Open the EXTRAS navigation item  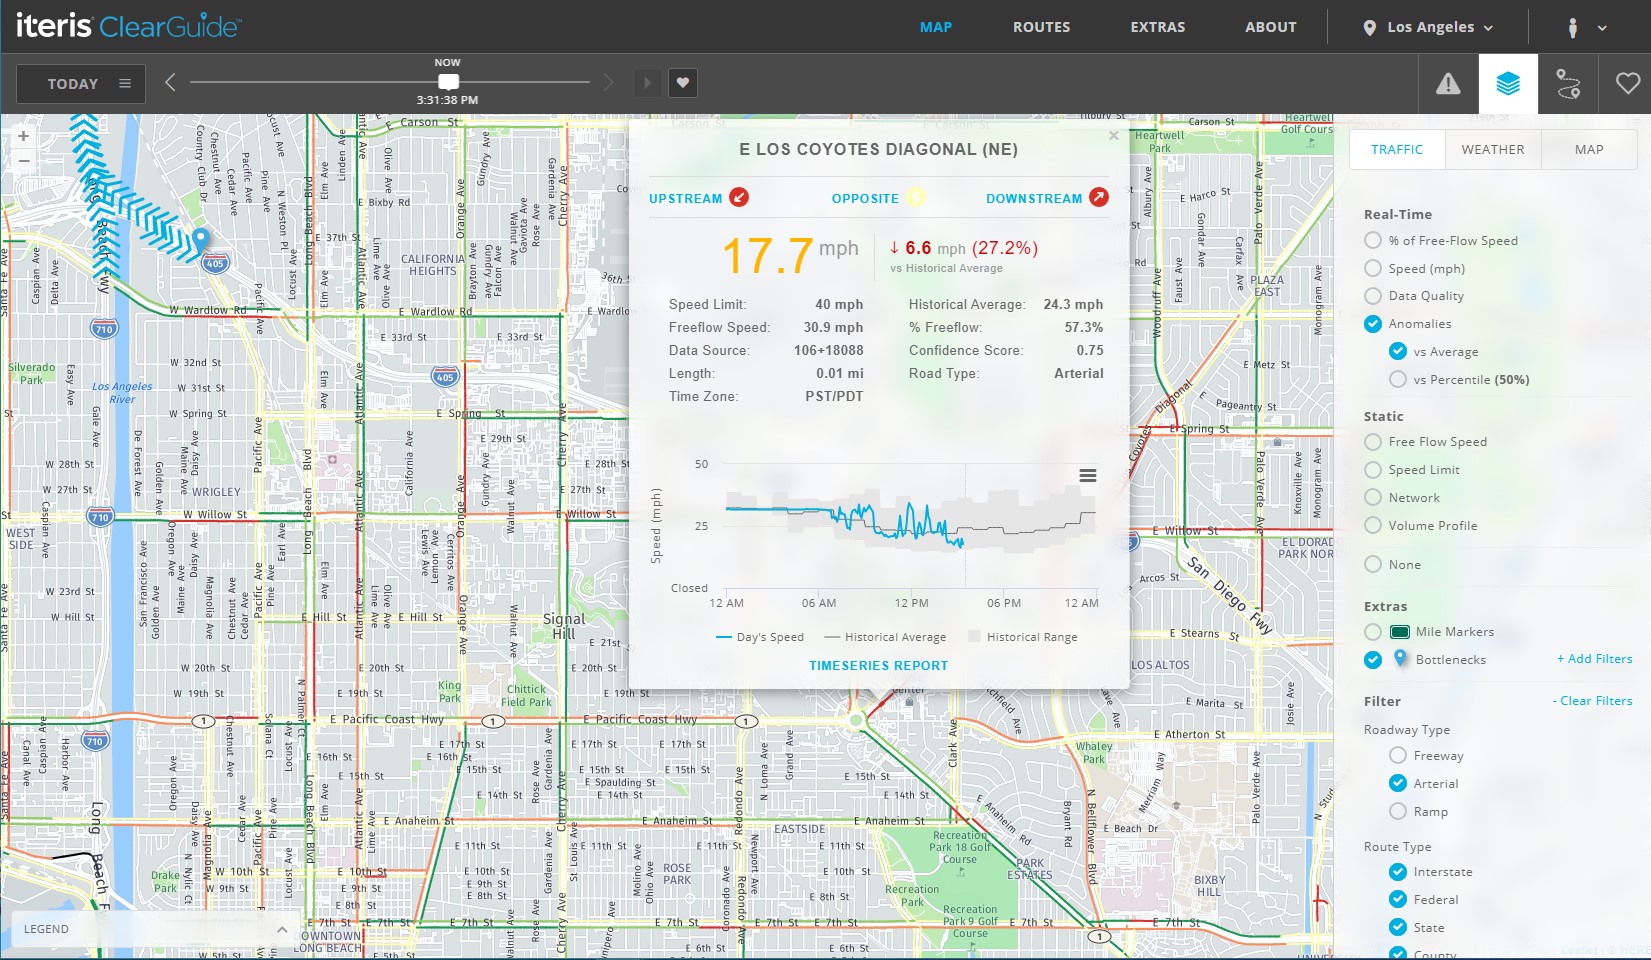pos(1158,27)
